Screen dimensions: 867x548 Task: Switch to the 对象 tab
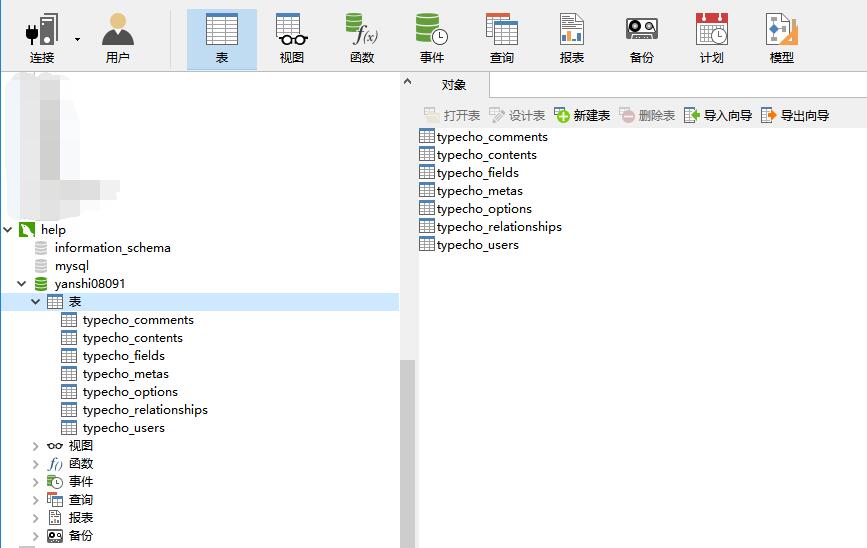(x=453, y=85)
